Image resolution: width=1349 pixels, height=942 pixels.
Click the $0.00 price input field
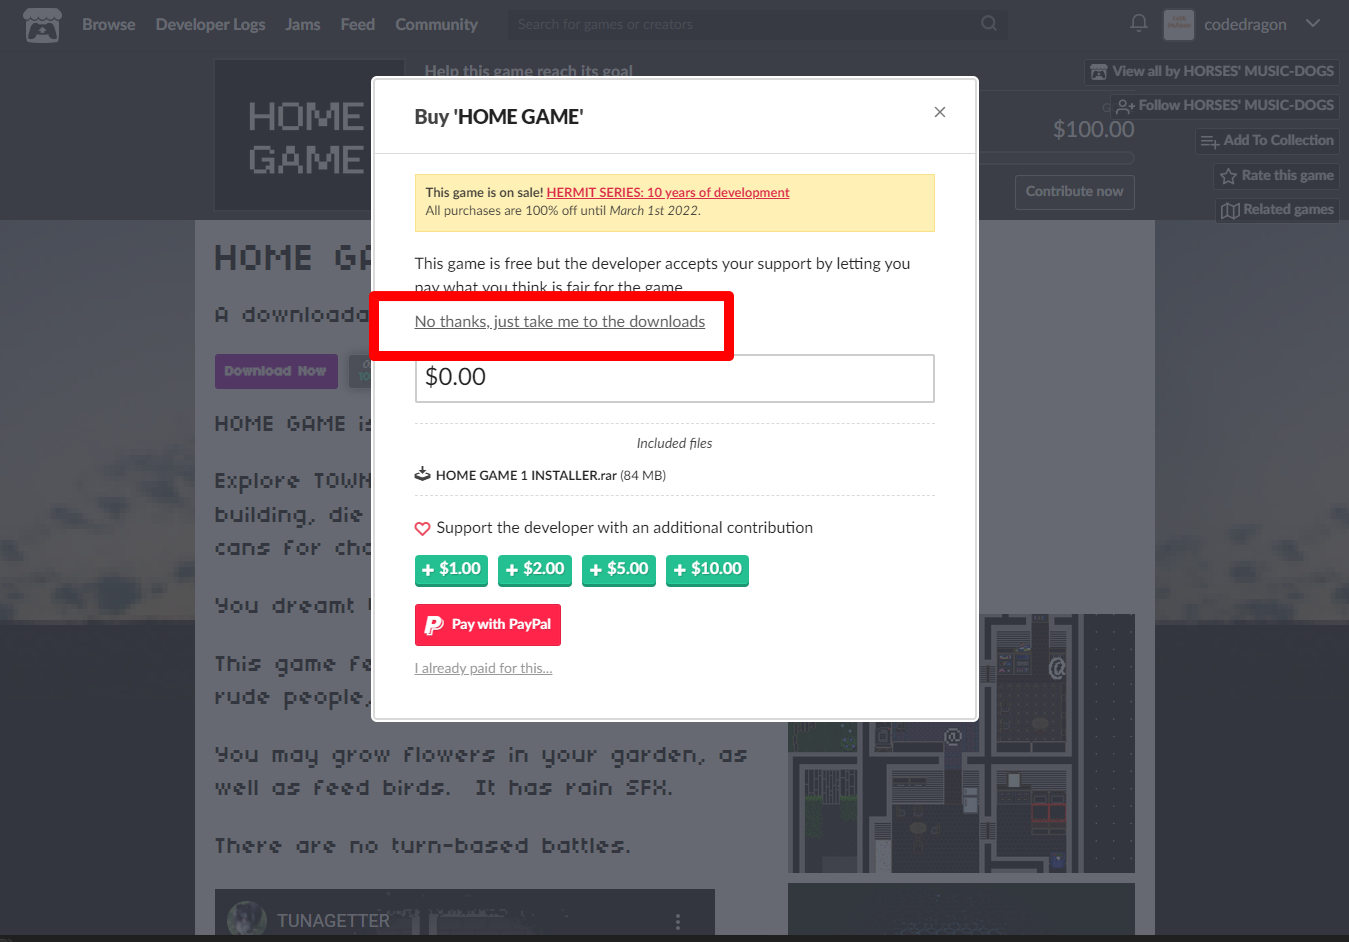tap(674, 378)
